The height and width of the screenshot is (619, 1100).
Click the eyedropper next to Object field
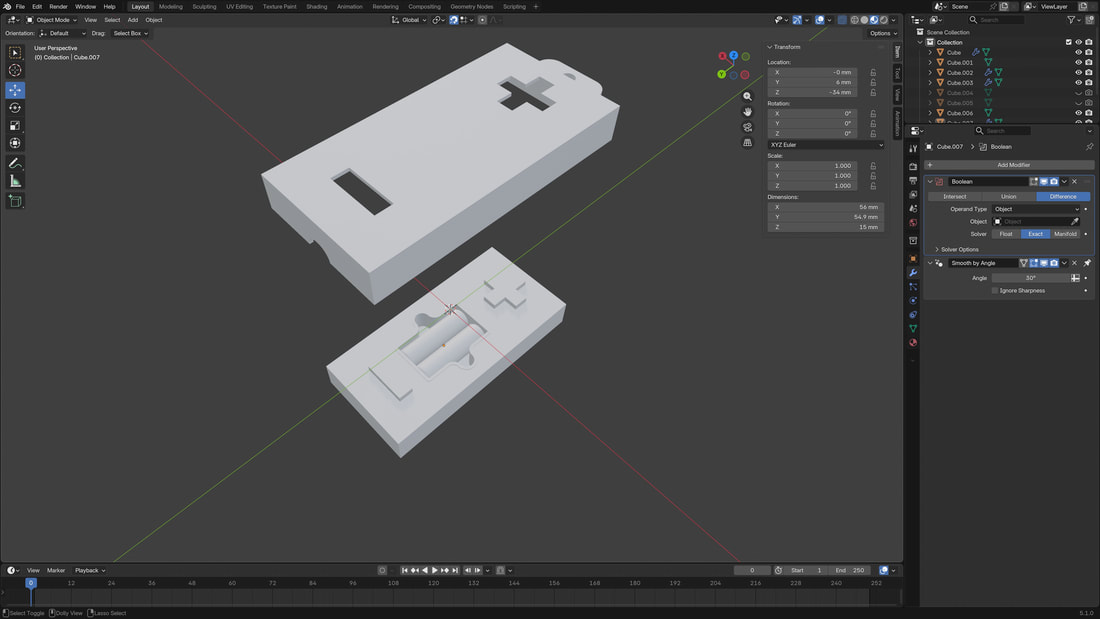pos(1075,221)
